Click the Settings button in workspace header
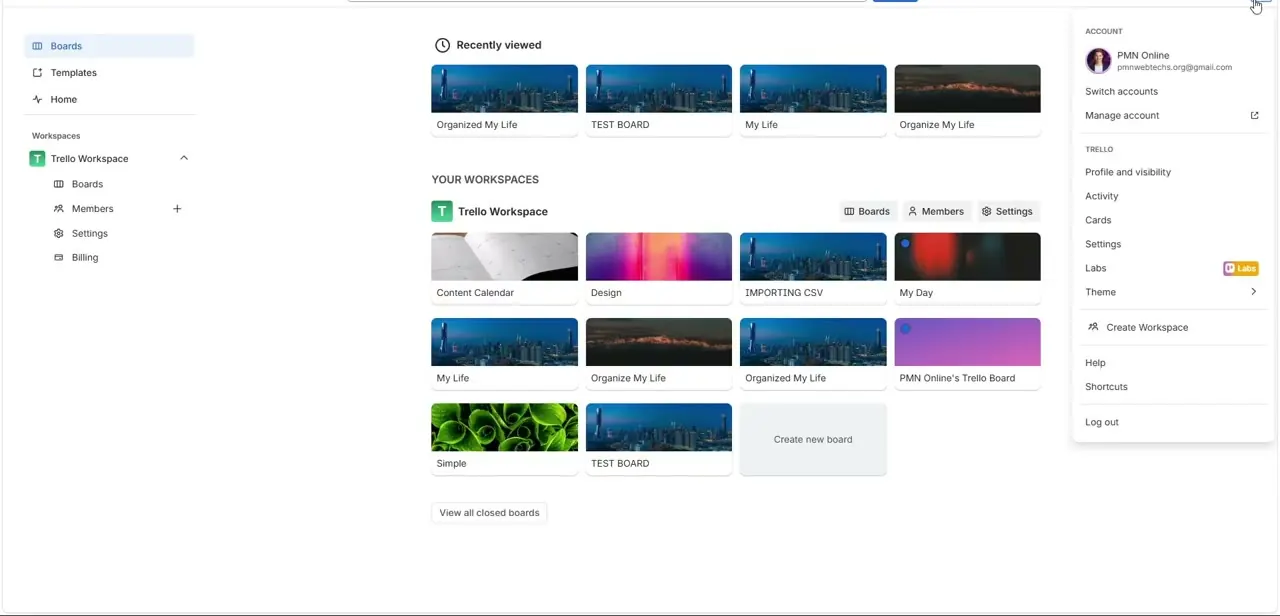 click(x=1008, y=212)
